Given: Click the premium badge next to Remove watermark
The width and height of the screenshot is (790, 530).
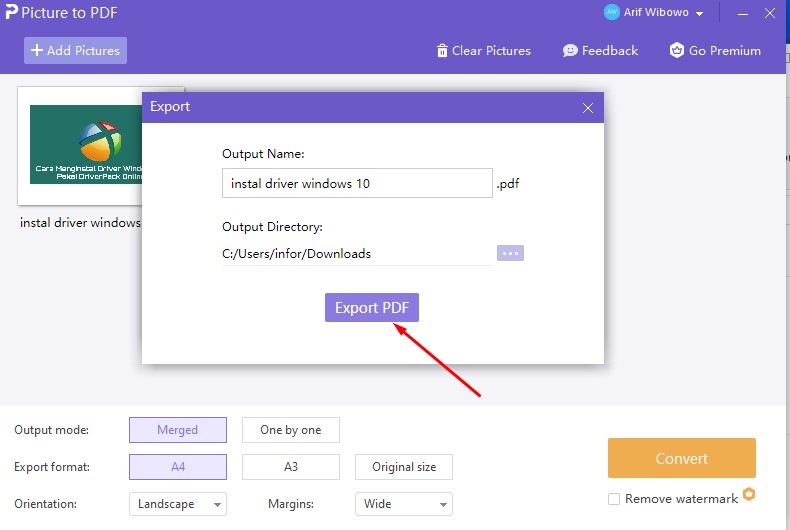Looking at the screenshot, I should (x=749, y=495).
